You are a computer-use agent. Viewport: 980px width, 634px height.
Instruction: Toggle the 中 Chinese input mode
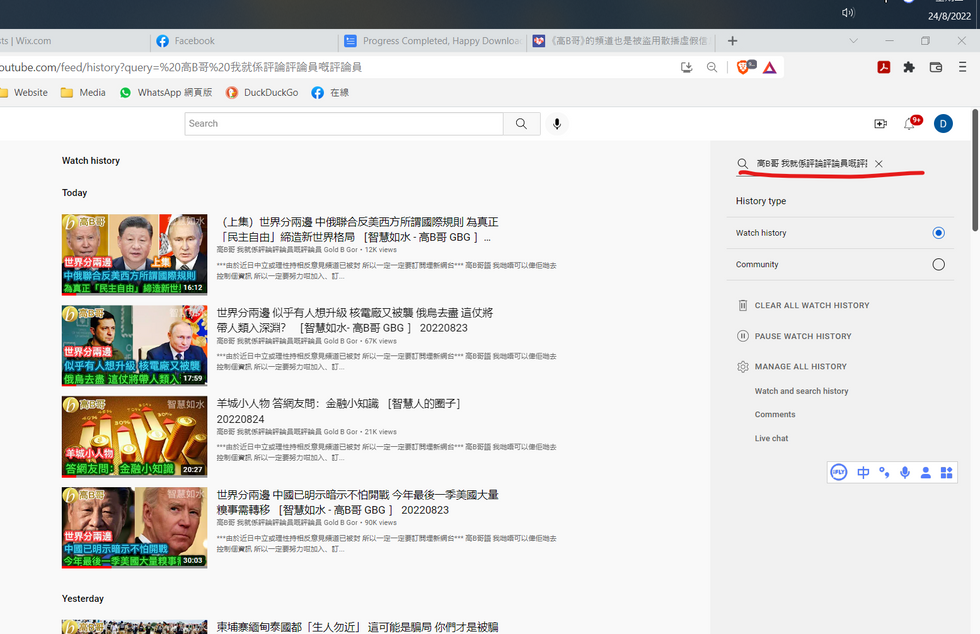[x=863, y=473]
